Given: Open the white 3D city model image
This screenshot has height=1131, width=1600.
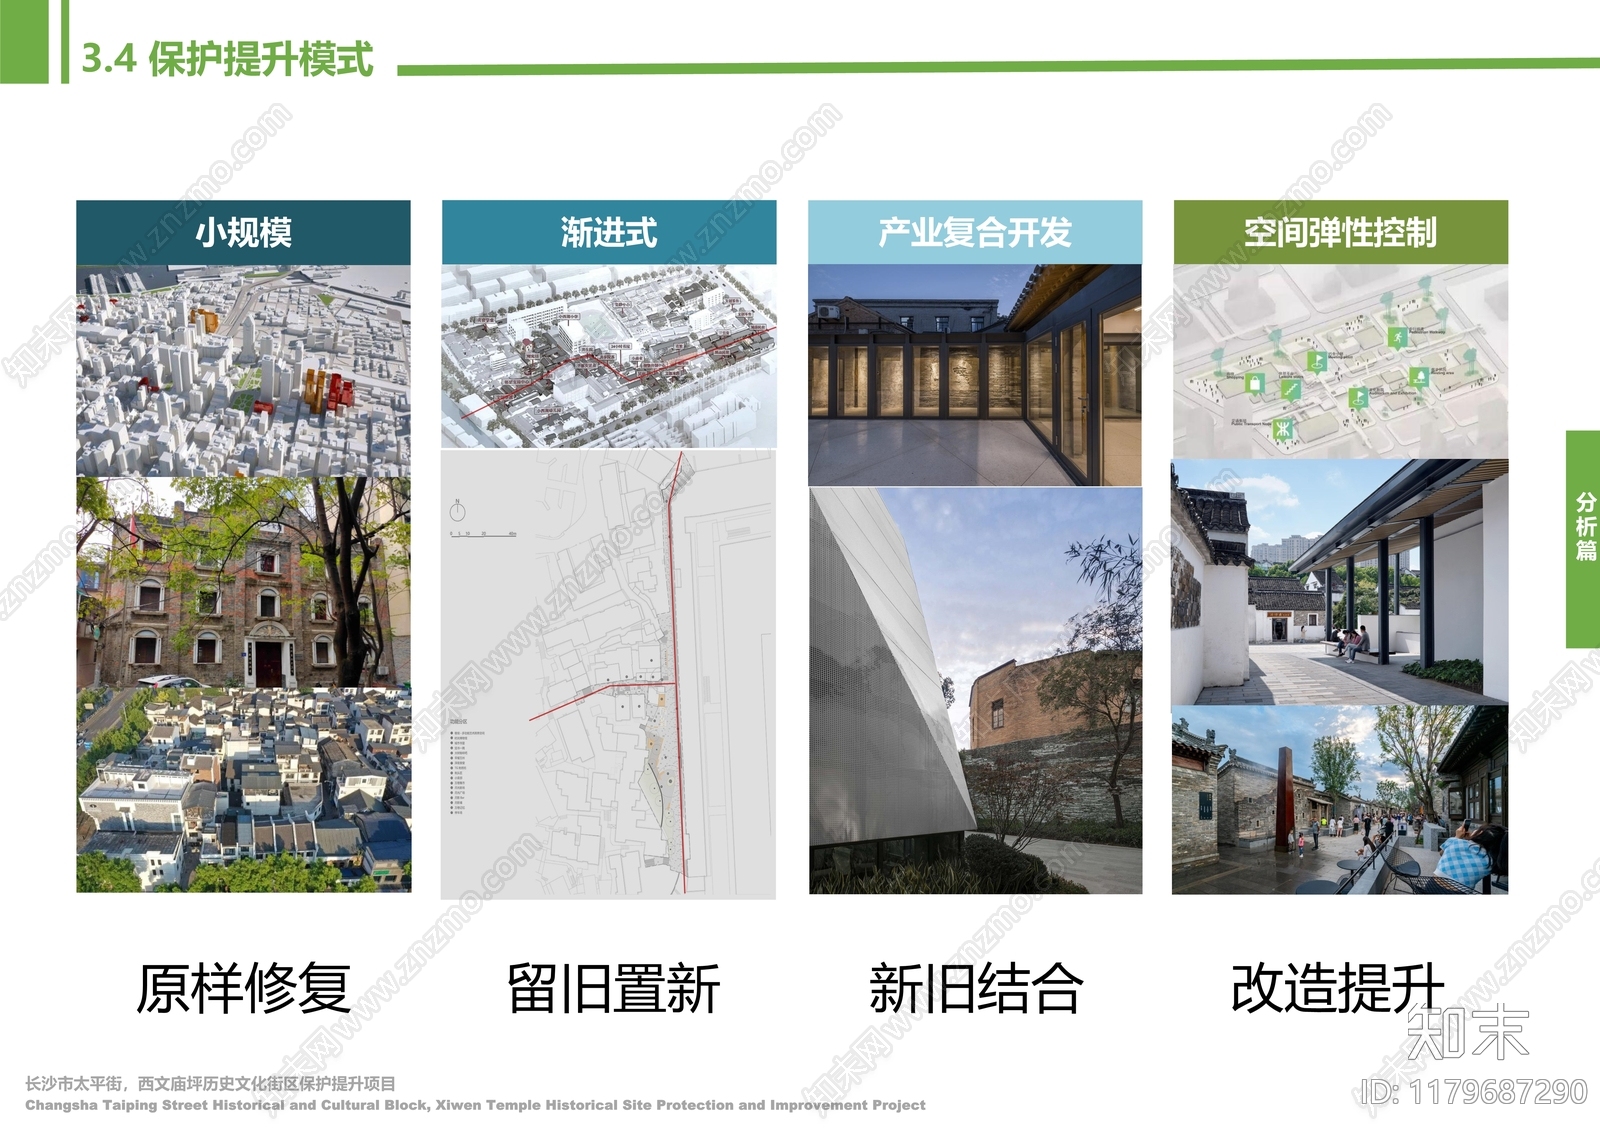Looking at the screenshot, I should [243, 371].
